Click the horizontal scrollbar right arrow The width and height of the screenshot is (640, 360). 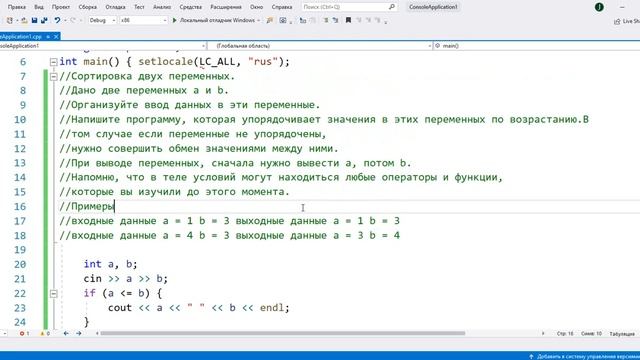tap(543, 333)
